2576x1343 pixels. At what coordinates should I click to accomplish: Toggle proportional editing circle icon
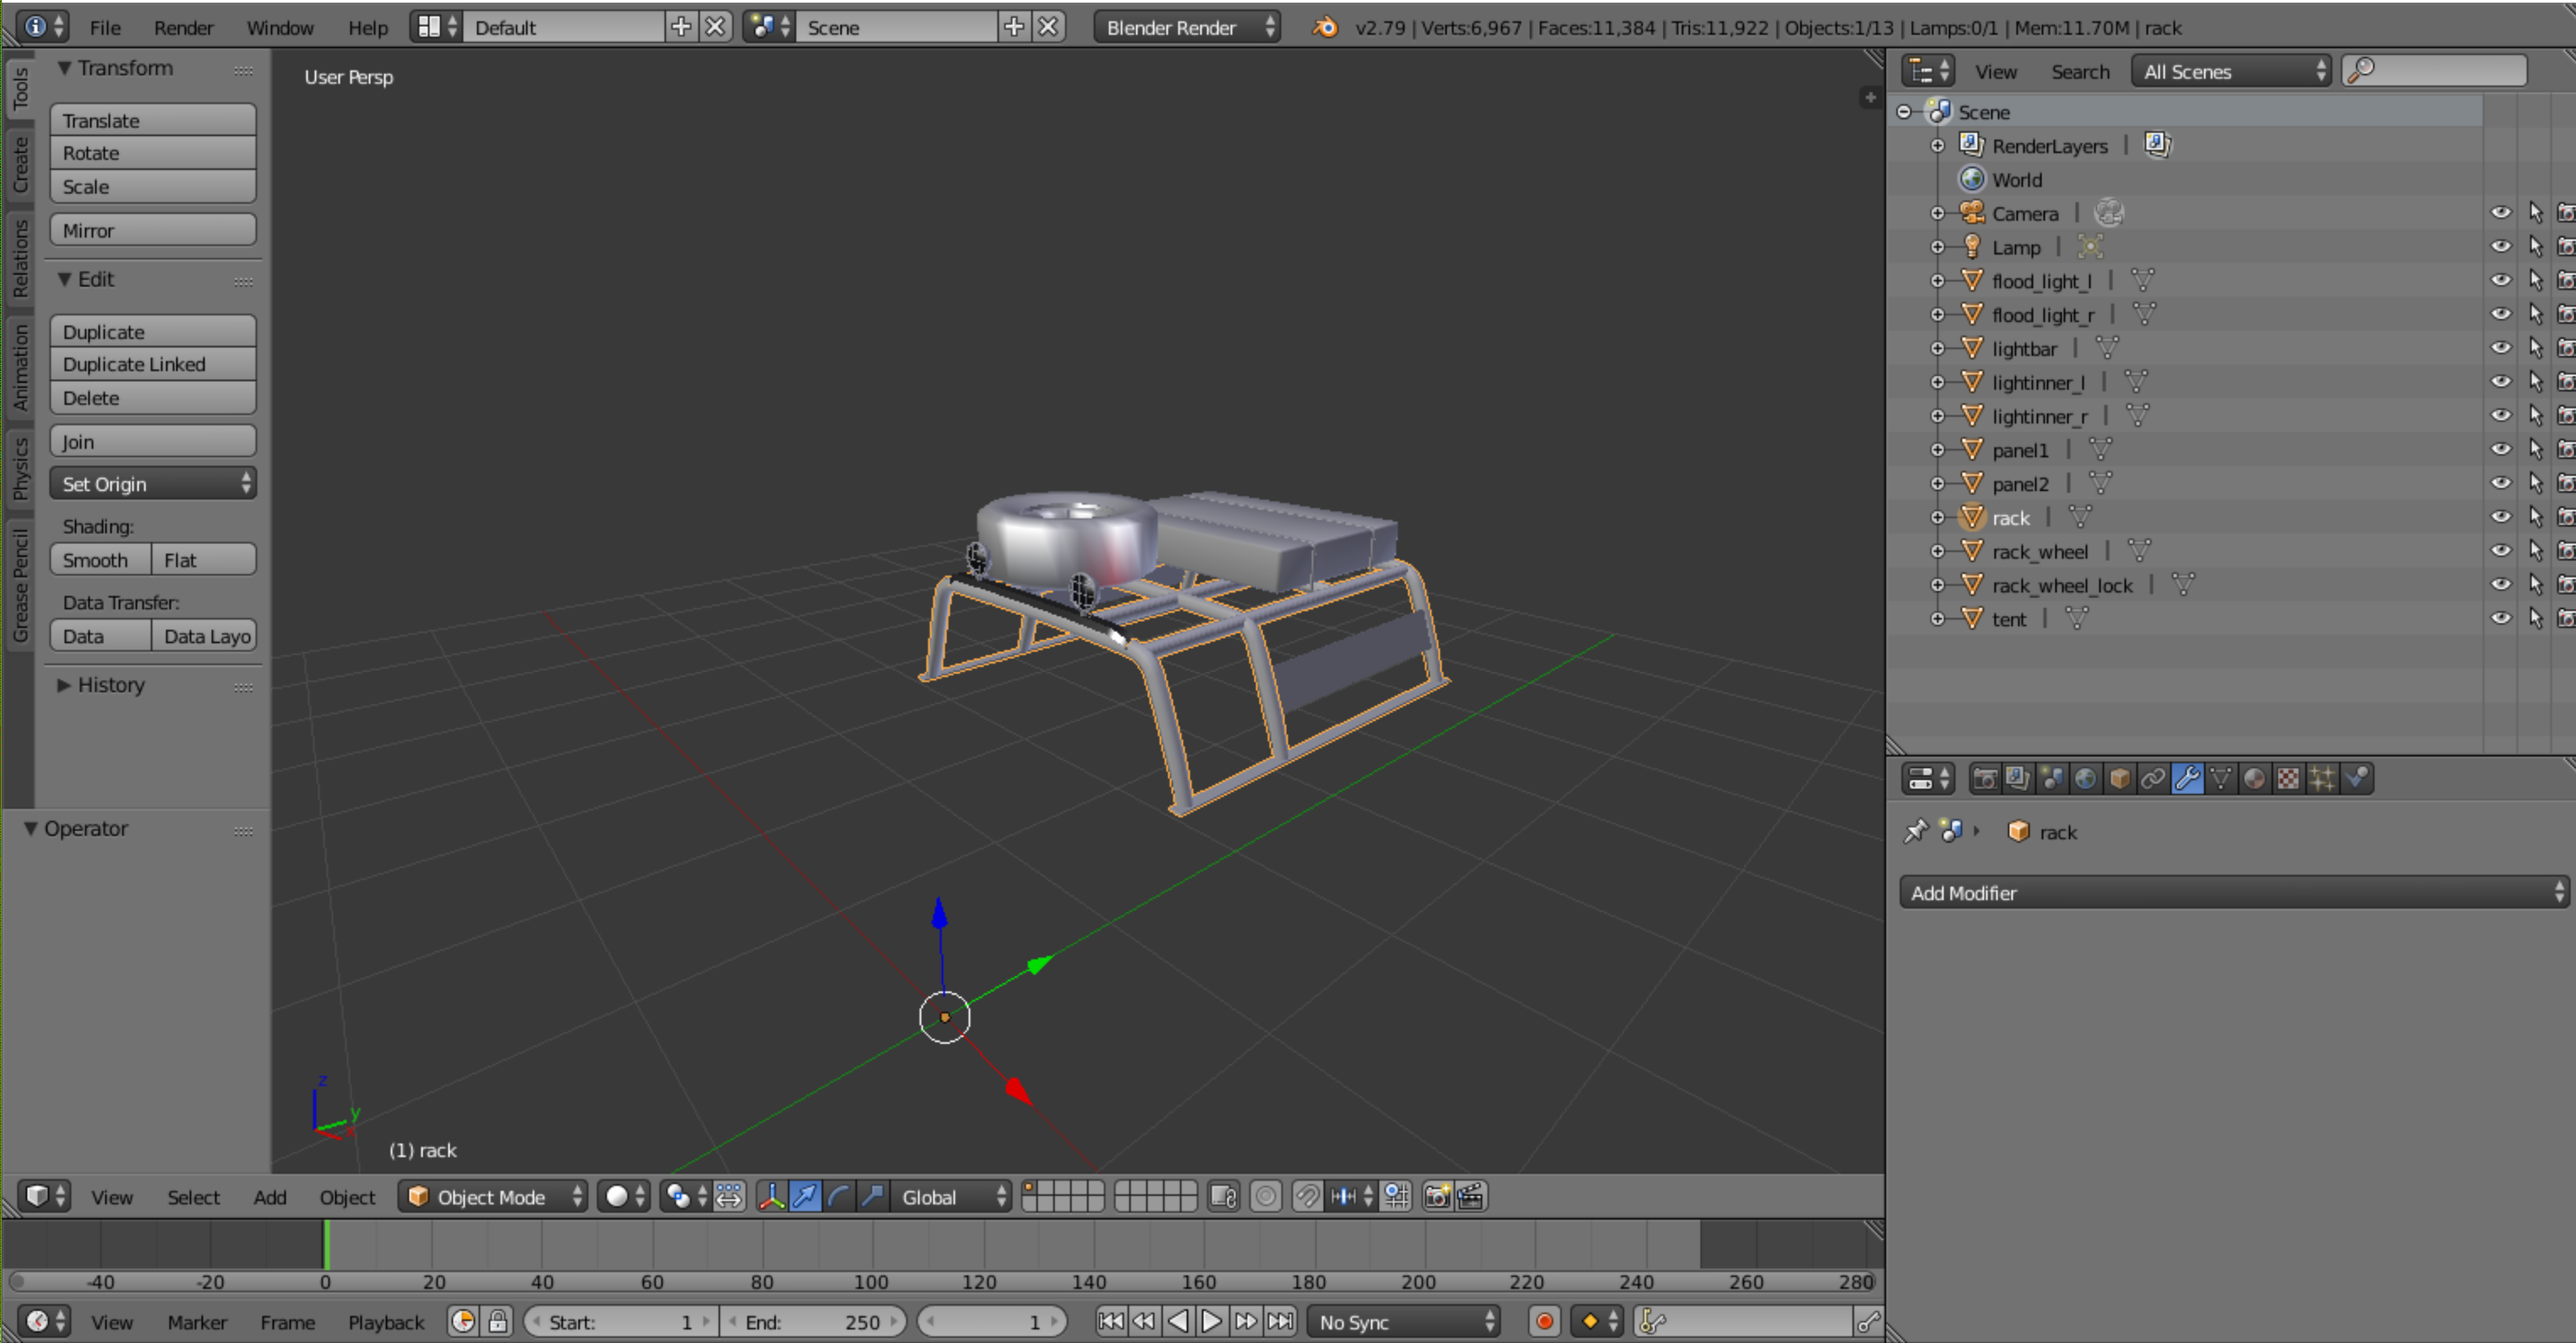coord(1266,1197)
